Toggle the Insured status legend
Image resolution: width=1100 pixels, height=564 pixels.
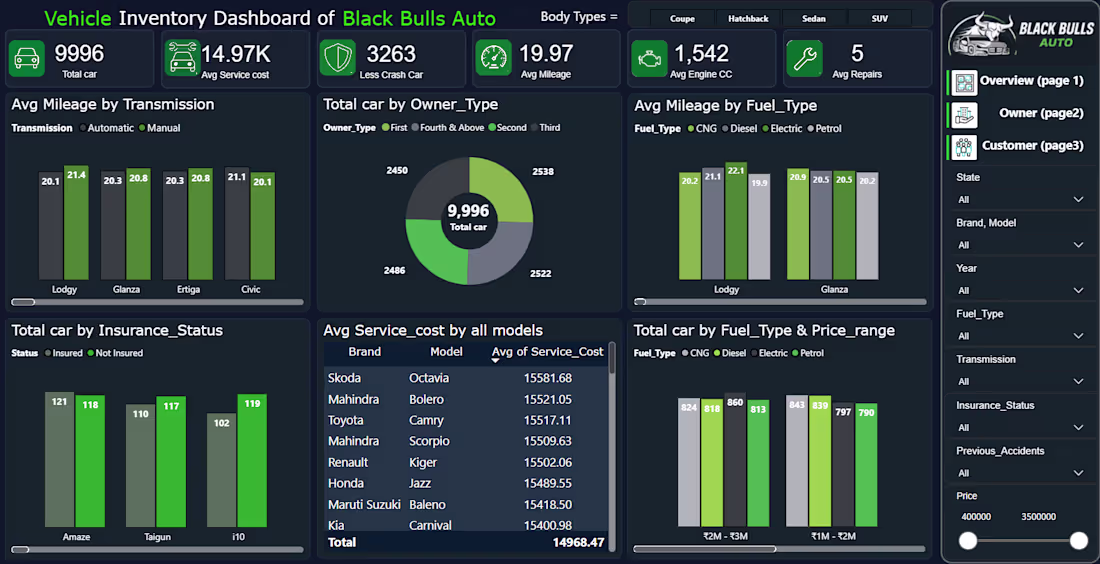(x=63, y=354)
